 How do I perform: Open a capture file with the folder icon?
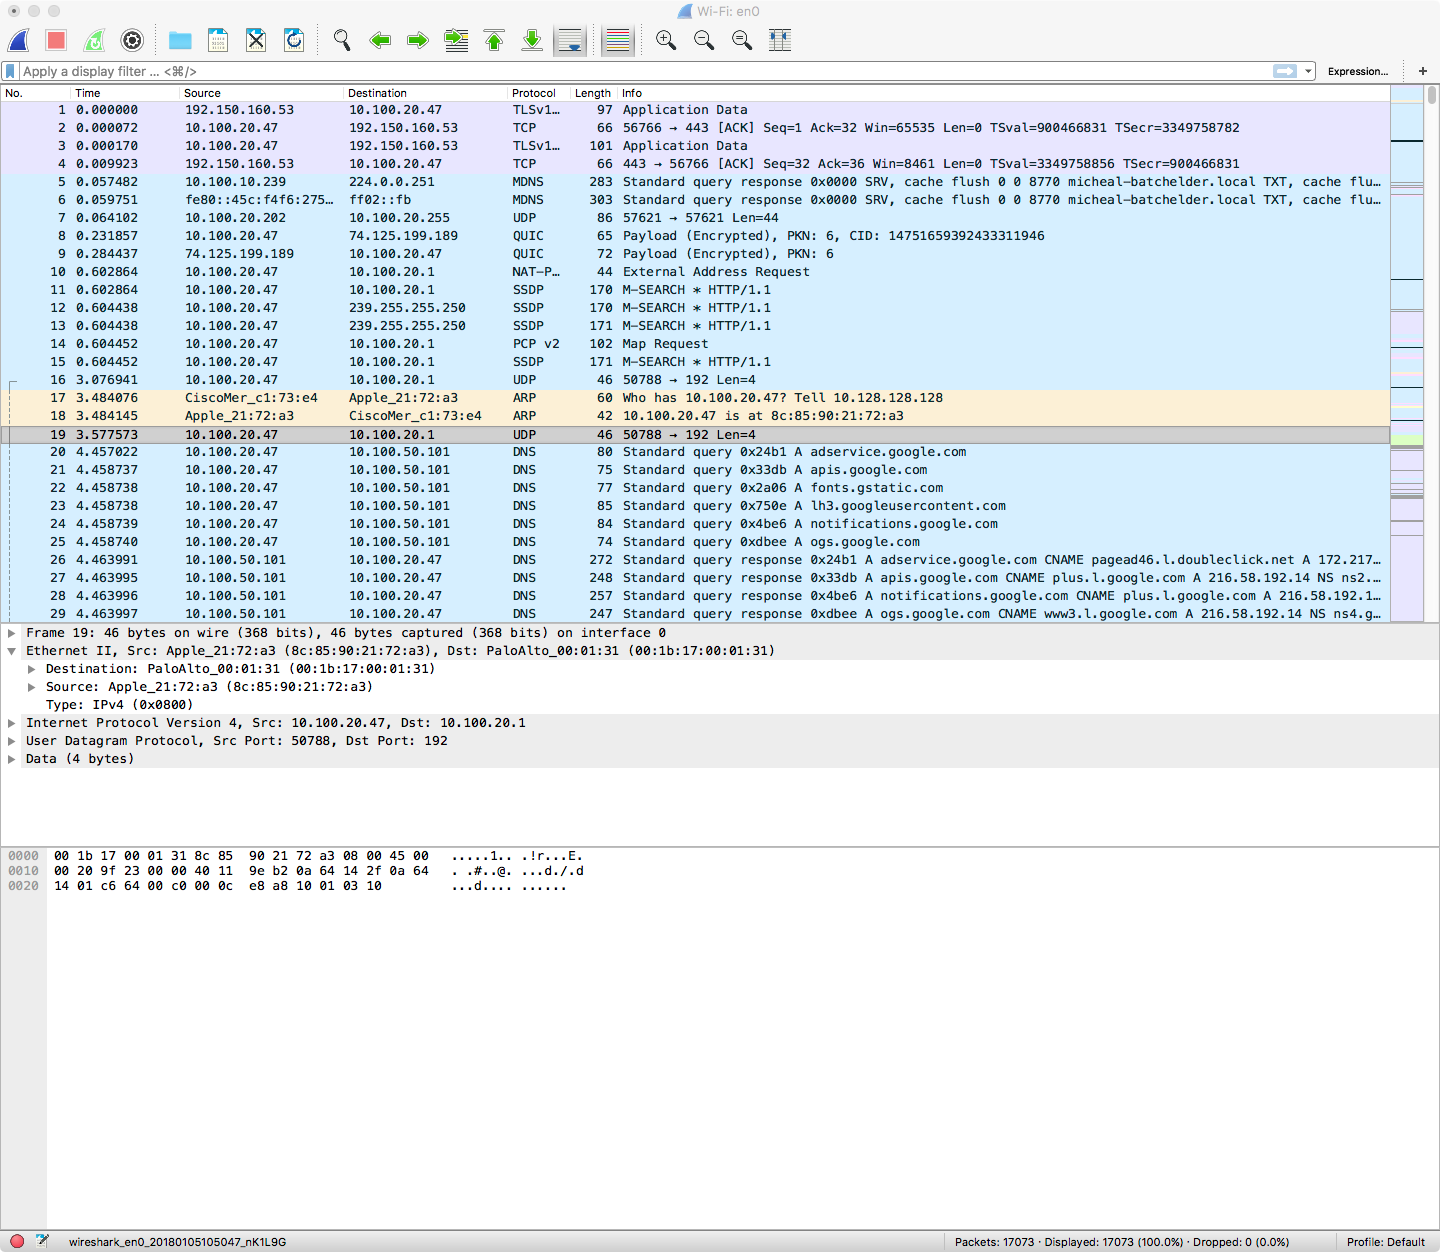click(x=180, y=40)
